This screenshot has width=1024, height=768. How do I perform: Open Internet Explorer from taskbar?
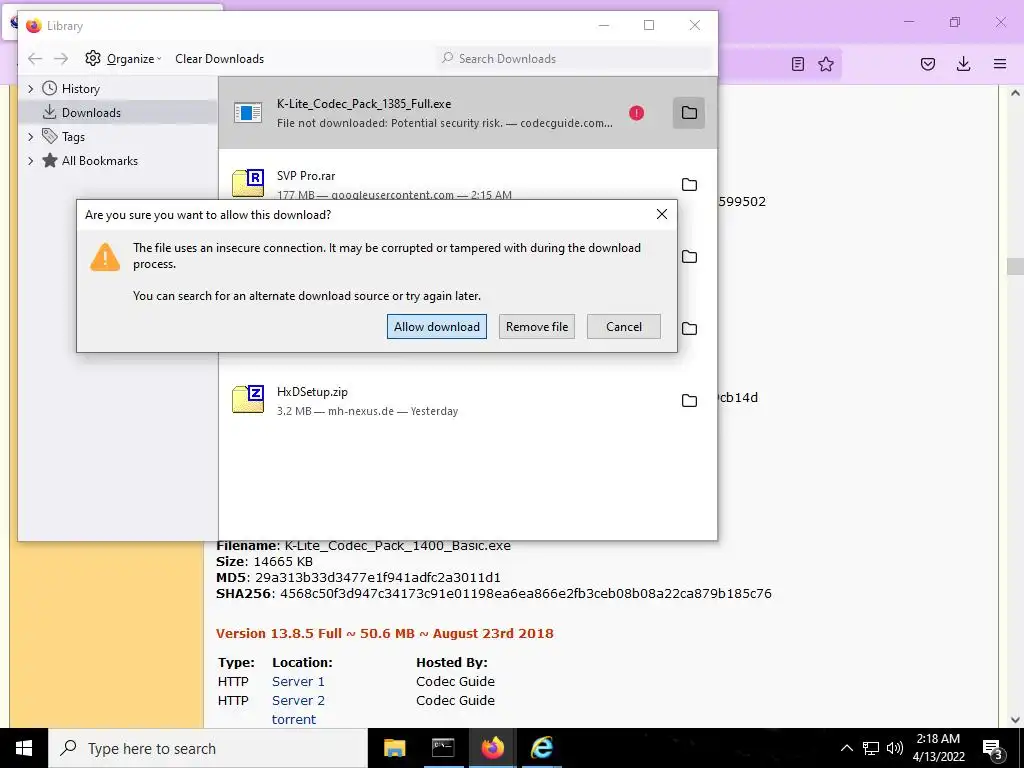tap(541, 748)
